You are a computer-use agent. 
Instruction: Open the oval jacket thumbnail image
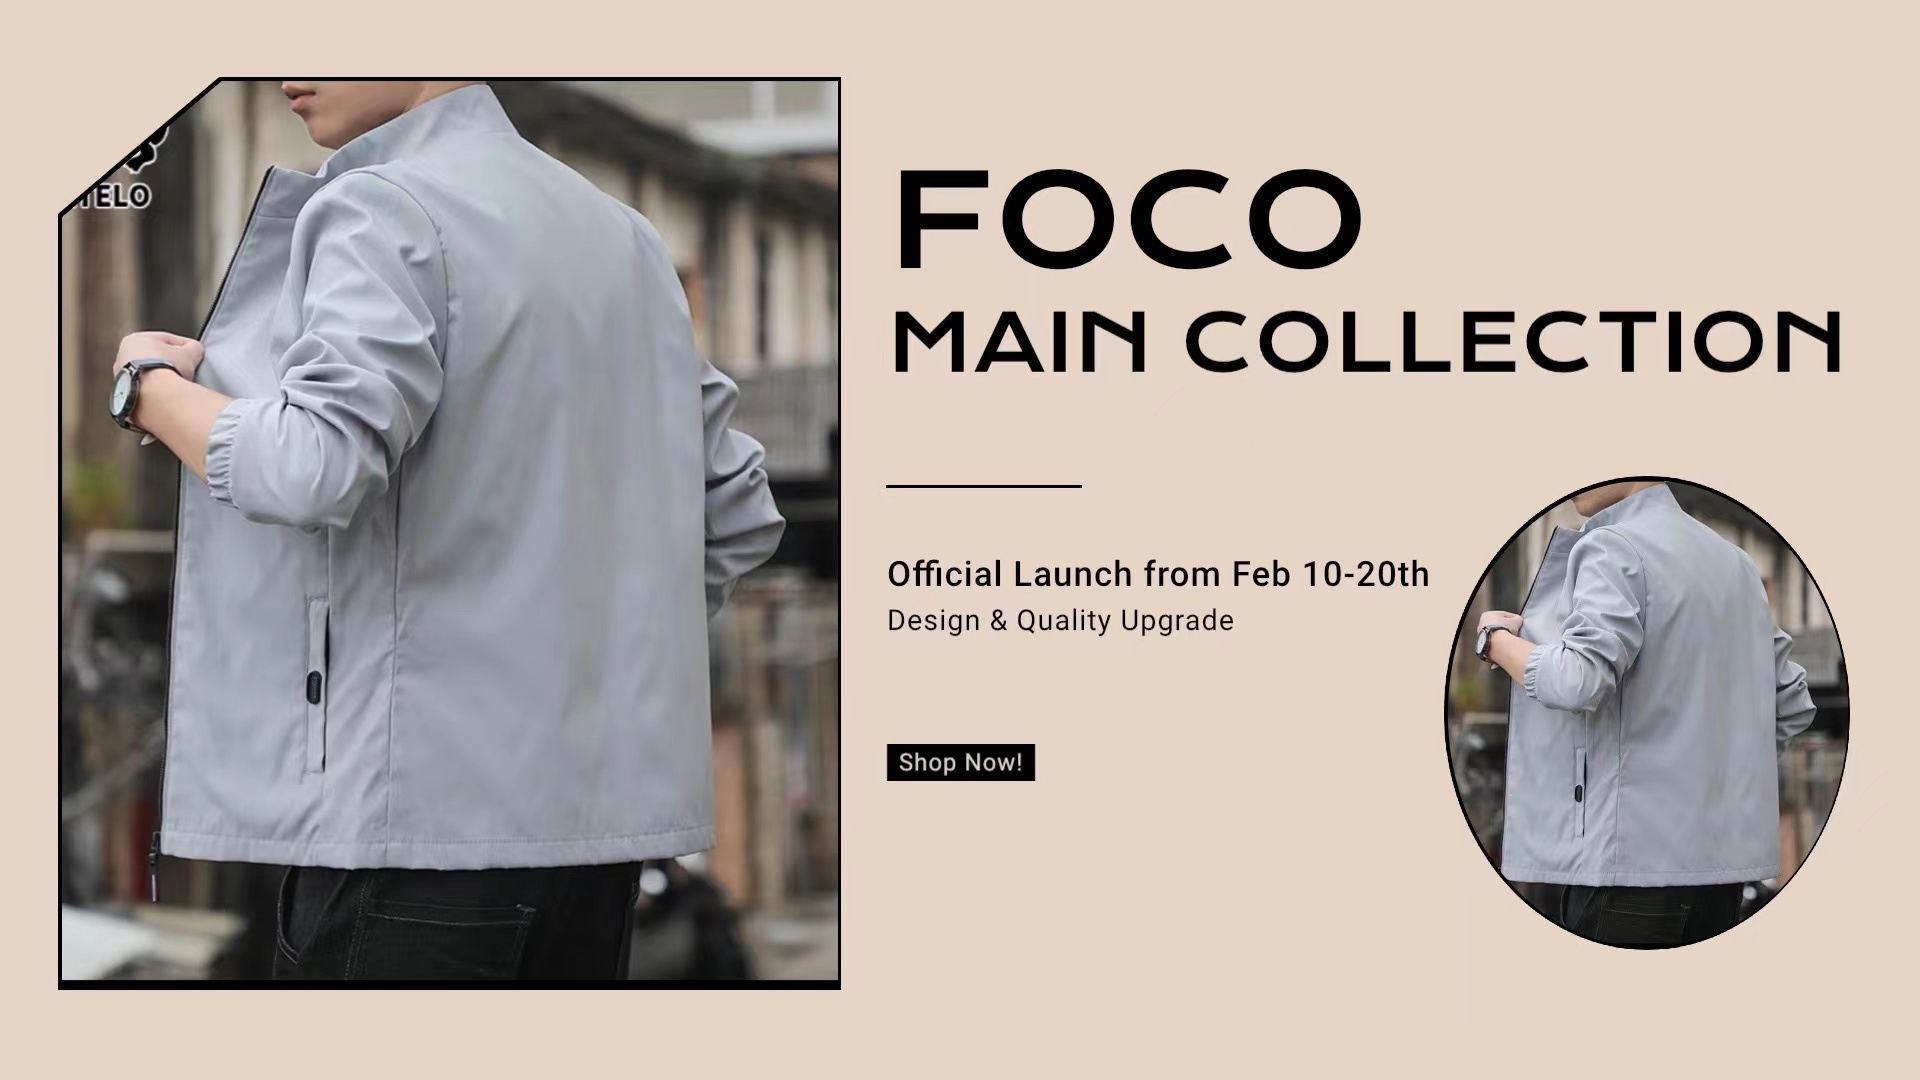tap(1647, 713)
